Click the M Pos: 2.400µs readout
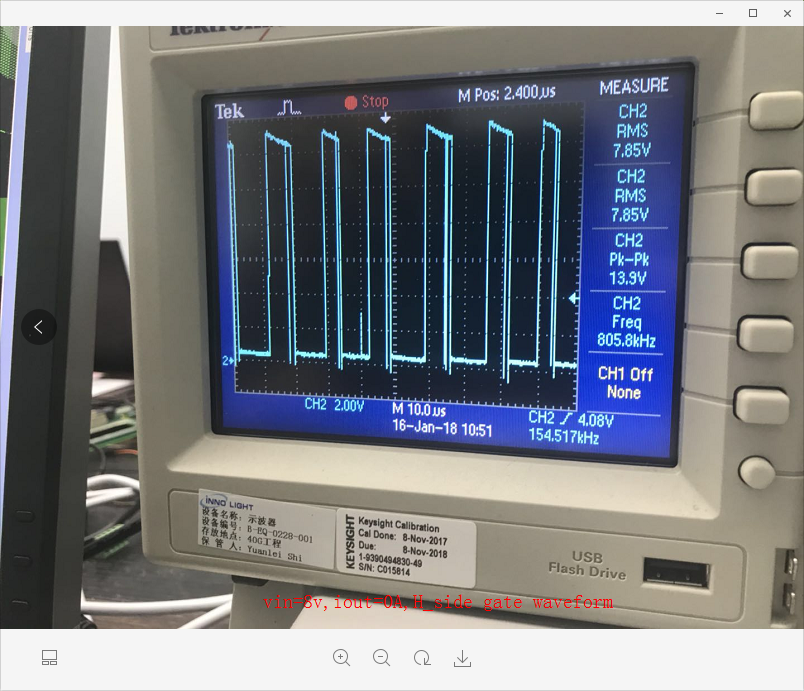 [507, 94]
